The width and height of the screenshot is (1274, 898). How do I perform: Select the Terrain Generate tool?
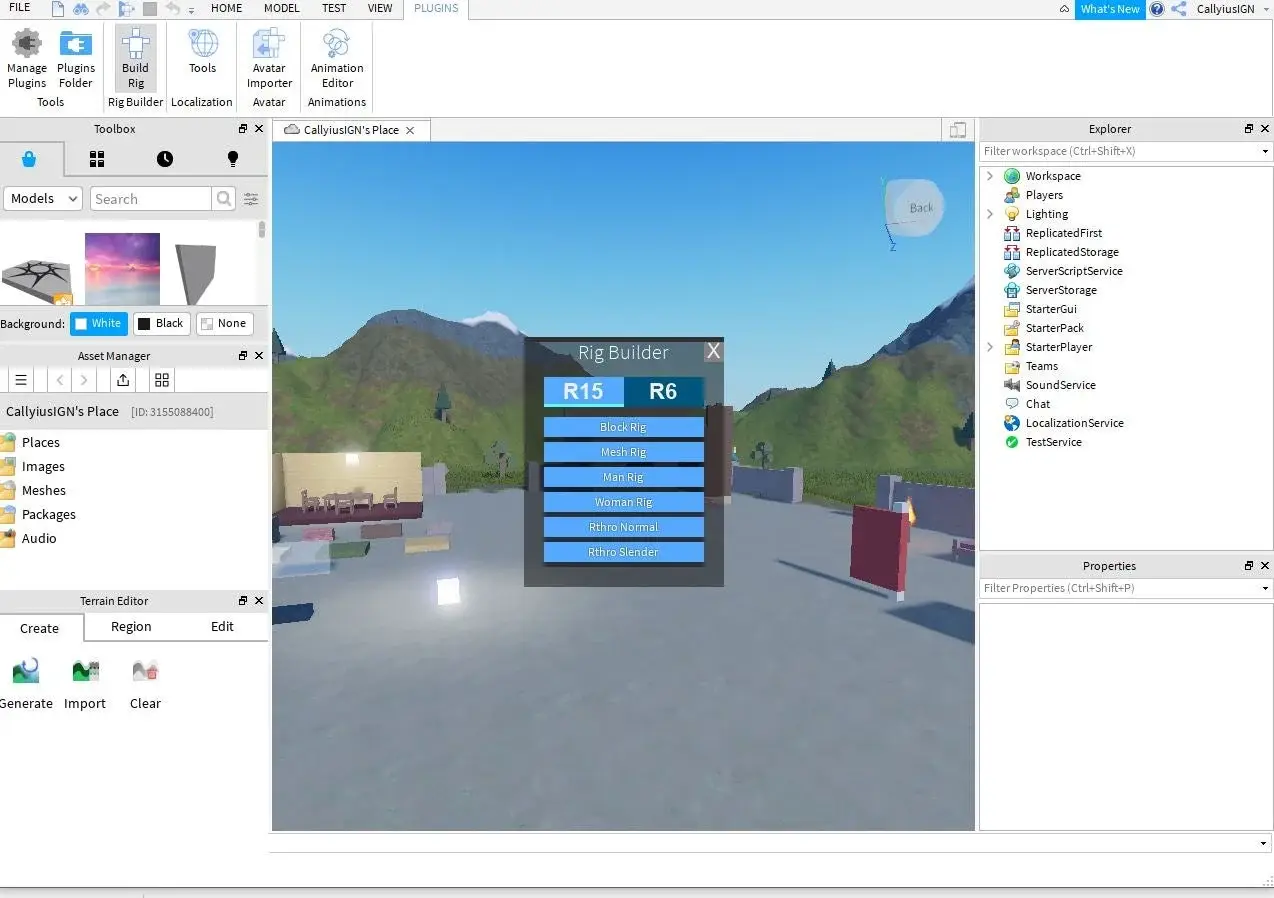[x=26, y=683]
